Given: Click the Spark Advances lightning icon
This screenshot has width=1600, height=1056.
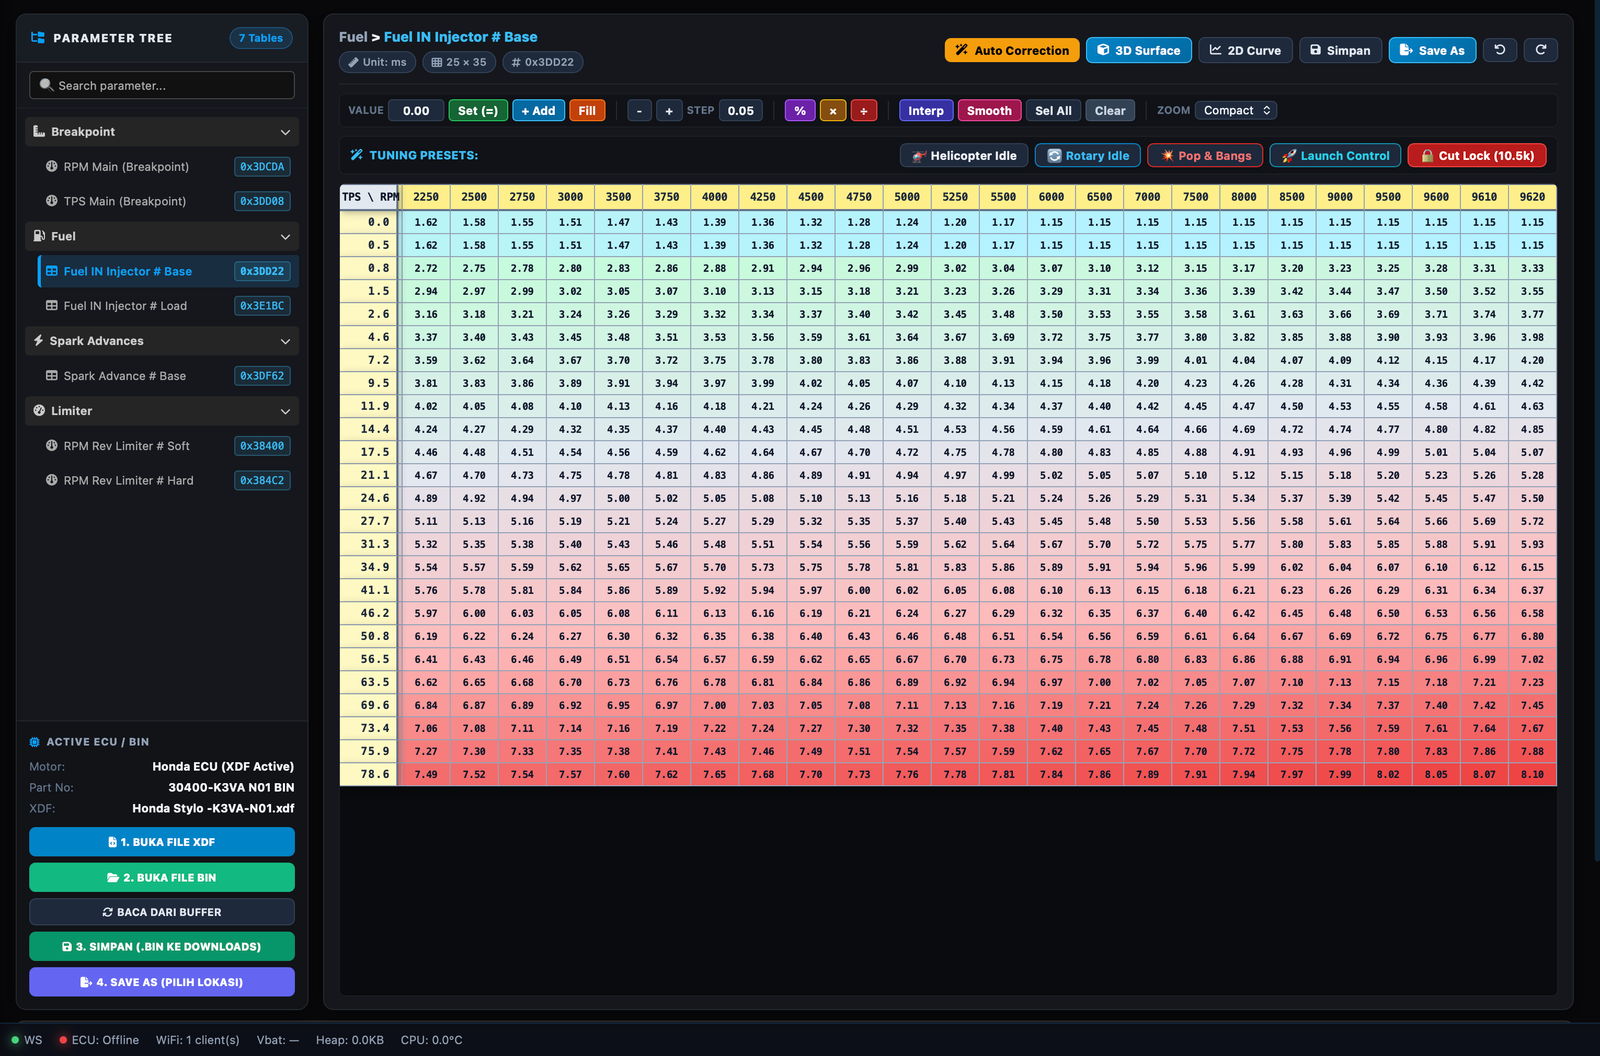Looking at the screenshot, I should coord(39,341).
